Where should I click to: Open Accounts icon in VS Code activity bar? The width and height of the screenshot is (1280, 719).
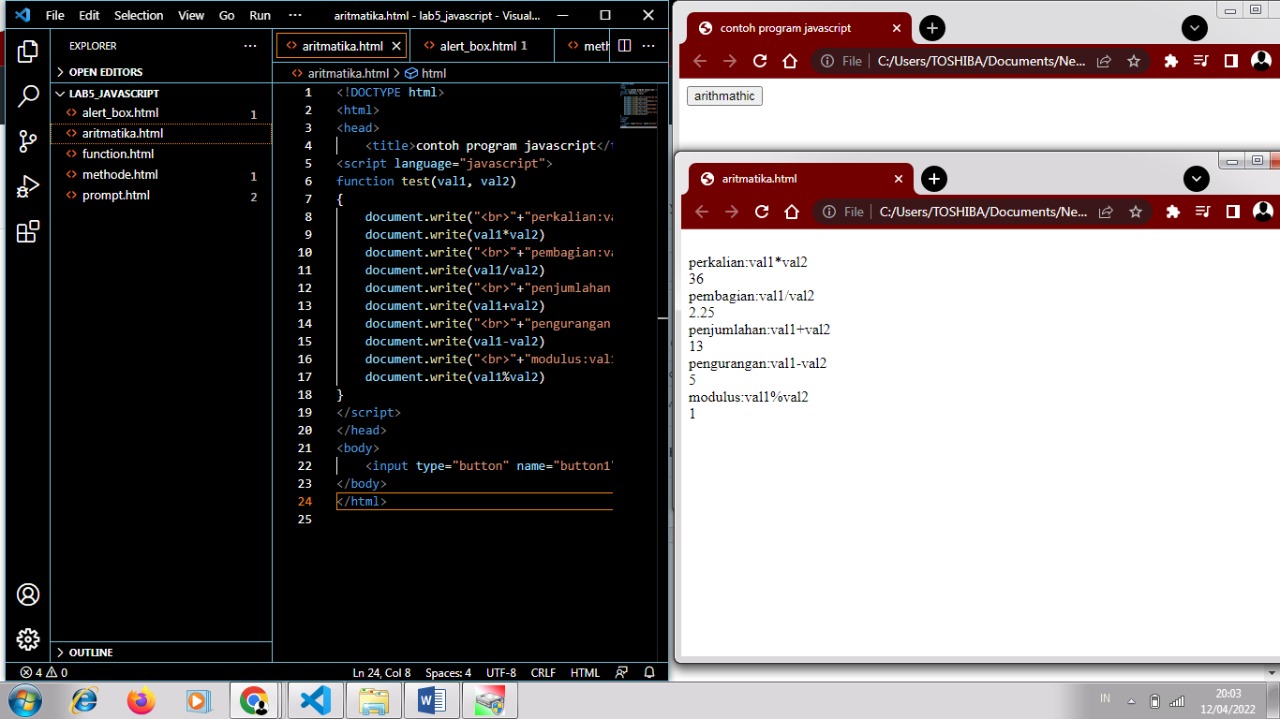point(28,595)
